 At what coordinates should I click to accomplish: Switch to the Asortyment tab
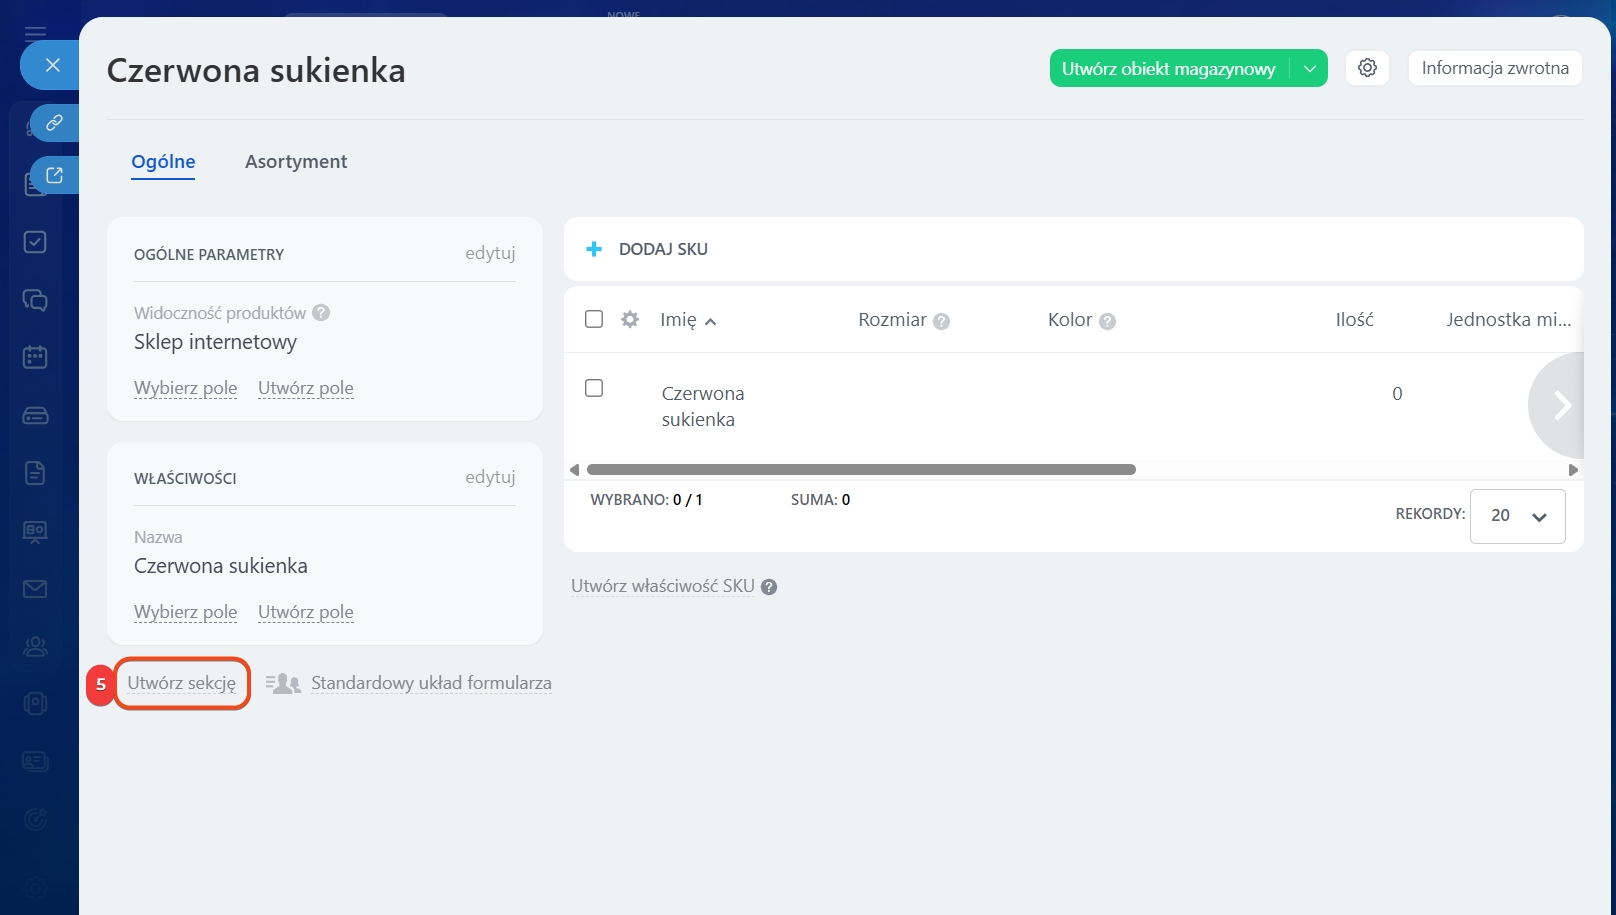pos(296,162)
